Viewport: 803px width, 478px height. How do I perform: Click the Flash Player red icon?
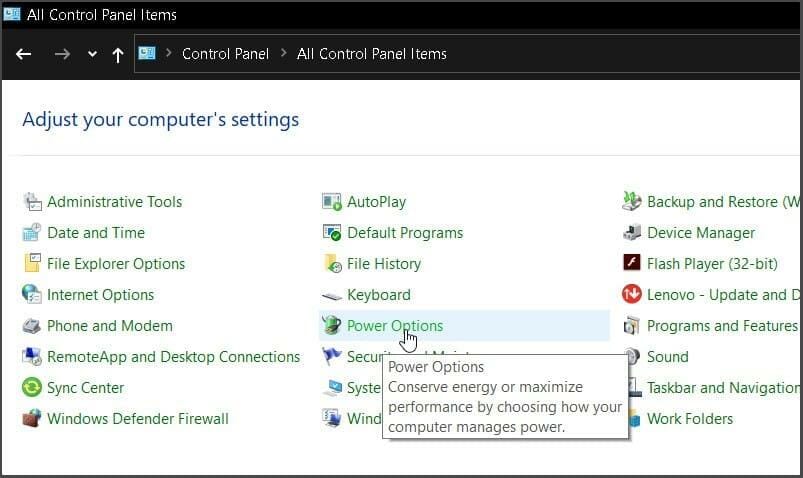(631, 263)
